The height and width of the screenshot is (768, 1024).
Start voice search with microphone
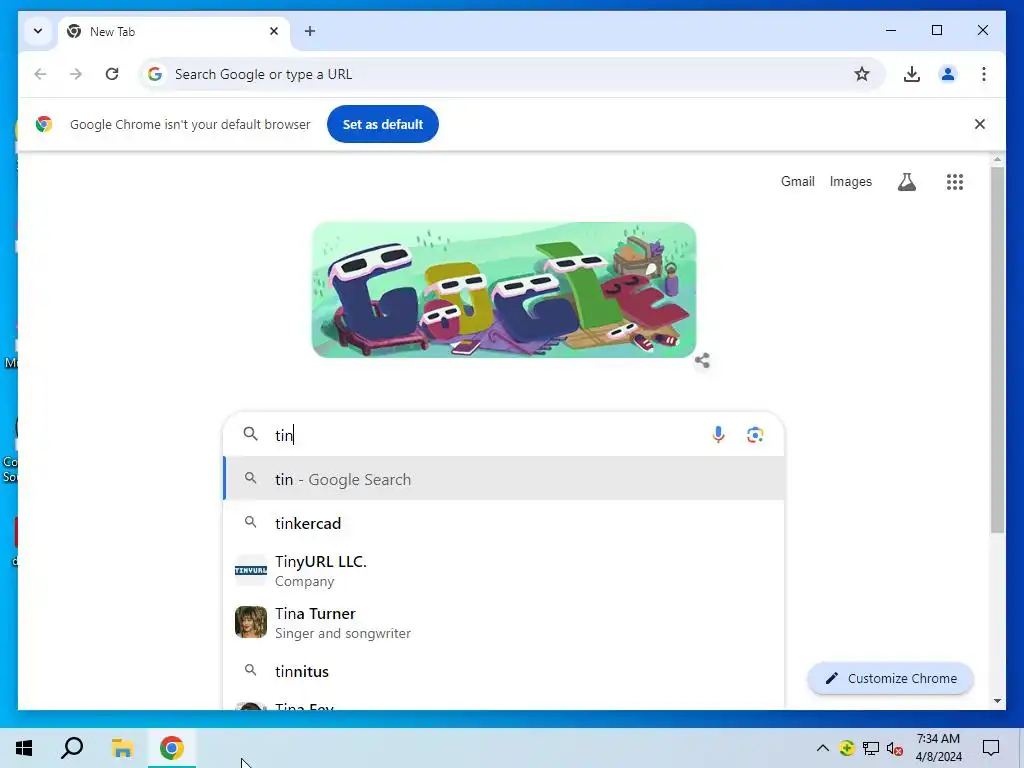718,435
